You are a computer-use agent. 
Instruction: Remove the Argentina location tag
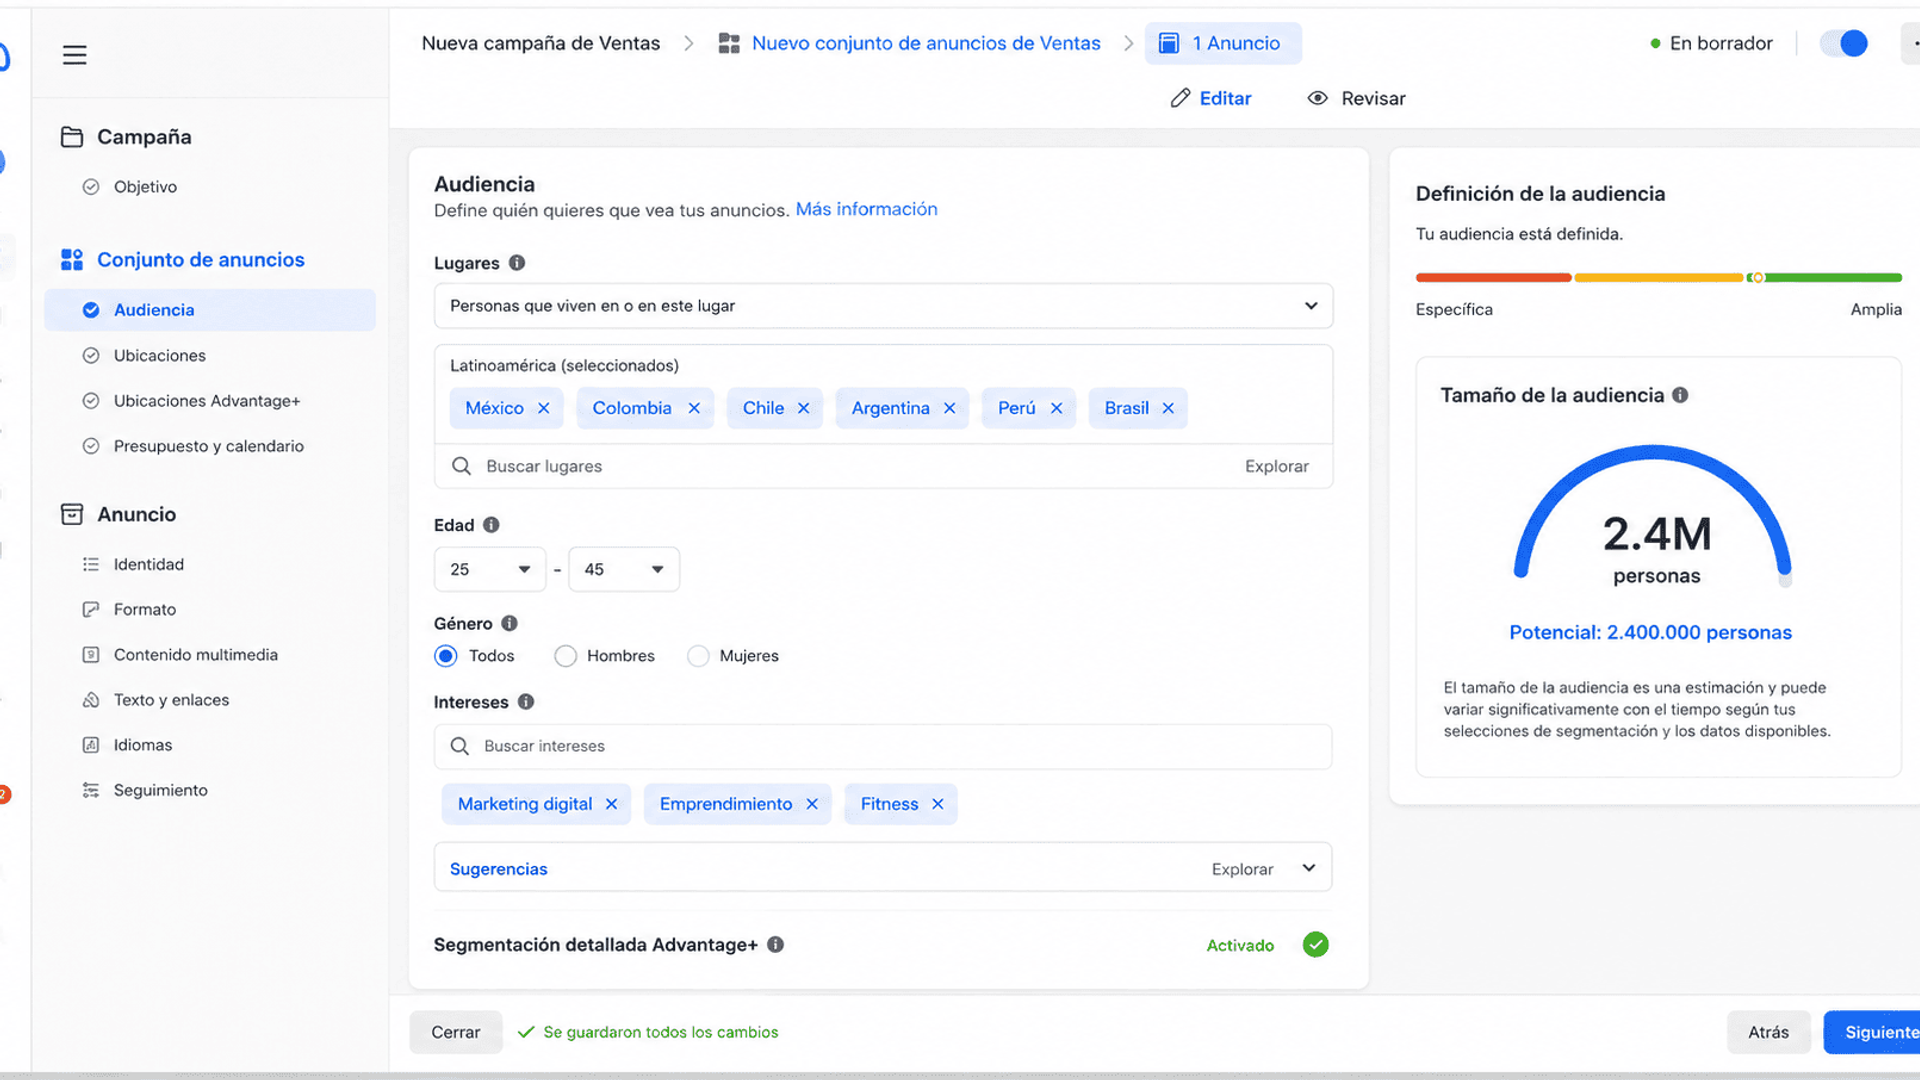click(x=950, y=408)
